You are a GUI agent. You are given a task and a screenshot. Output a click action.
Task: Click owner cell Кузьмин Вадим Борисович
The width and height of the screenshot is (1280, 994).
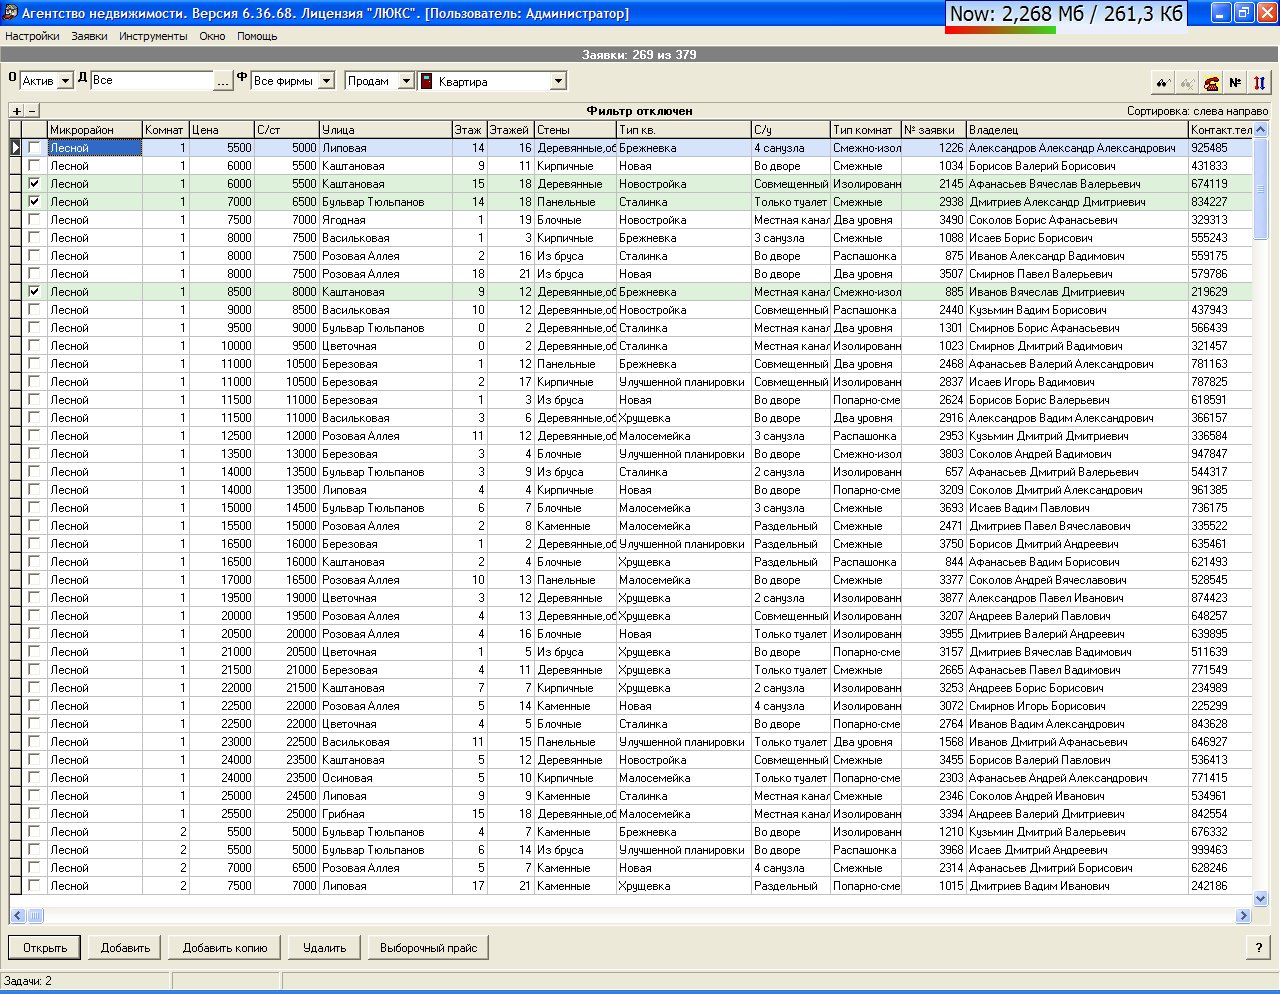[1077, 310]
